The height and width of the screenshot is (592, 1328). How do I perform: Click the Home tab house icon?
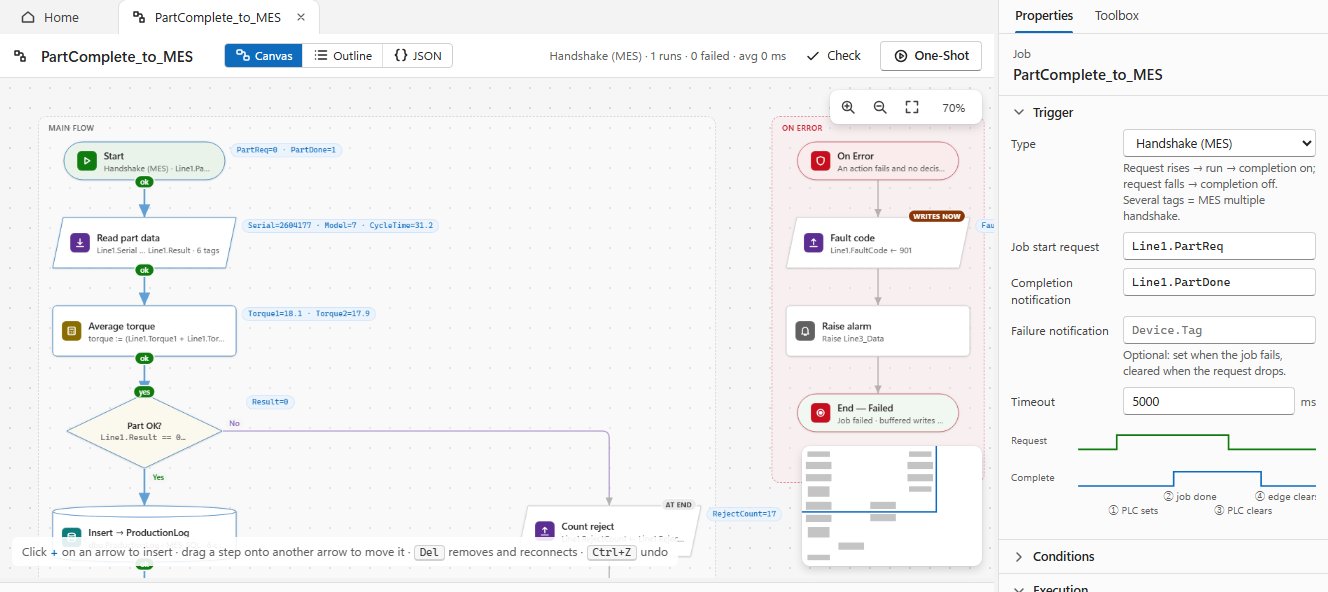pyautogui.click(x=28, y=18)
